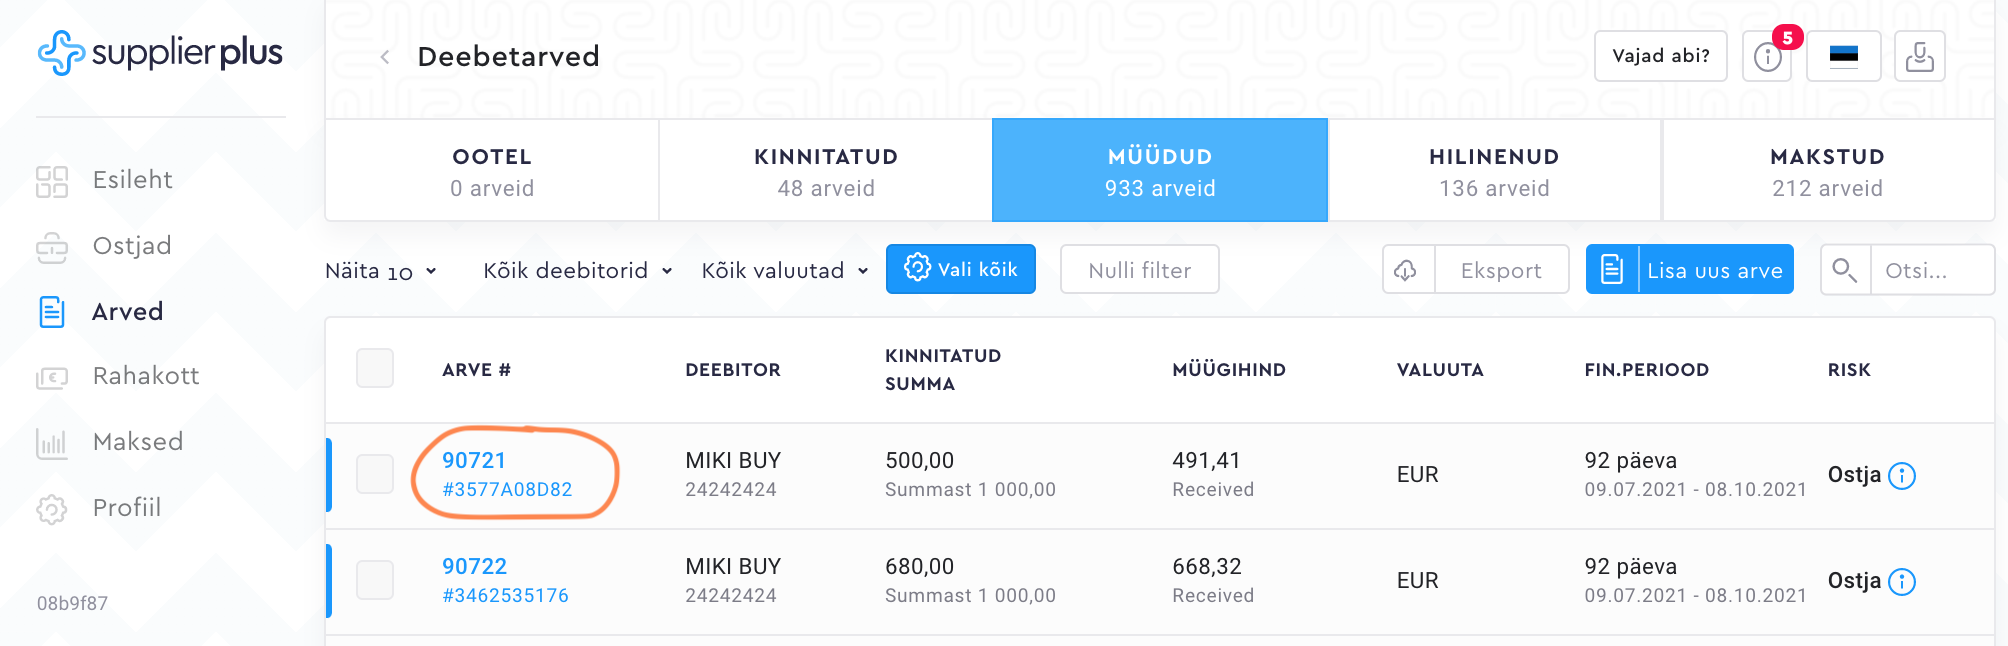Go back using the arrow beside Deebetarved

tap(385, 57)
